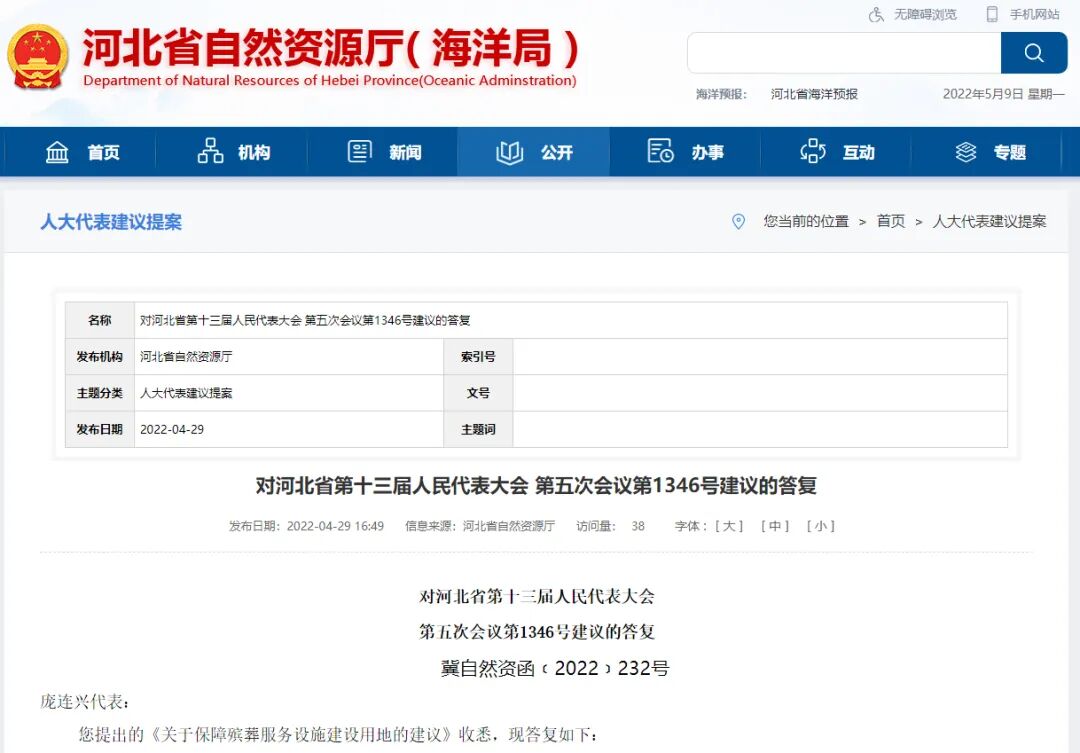Click the search magnifier icon
Screen dimensions: 1080x753
(x=1034, y=52)
